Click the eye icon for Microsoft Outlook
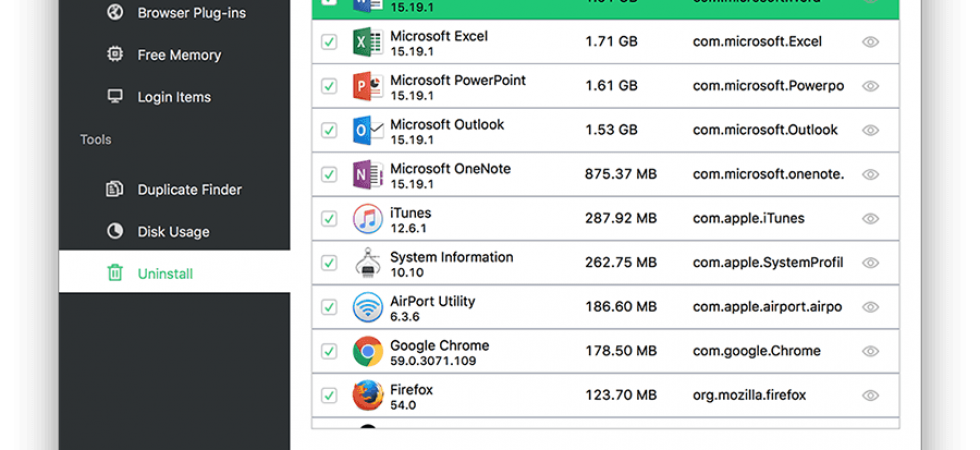This screenshot has width=980, height=450. pyautogui.click(x=870, y=130)
